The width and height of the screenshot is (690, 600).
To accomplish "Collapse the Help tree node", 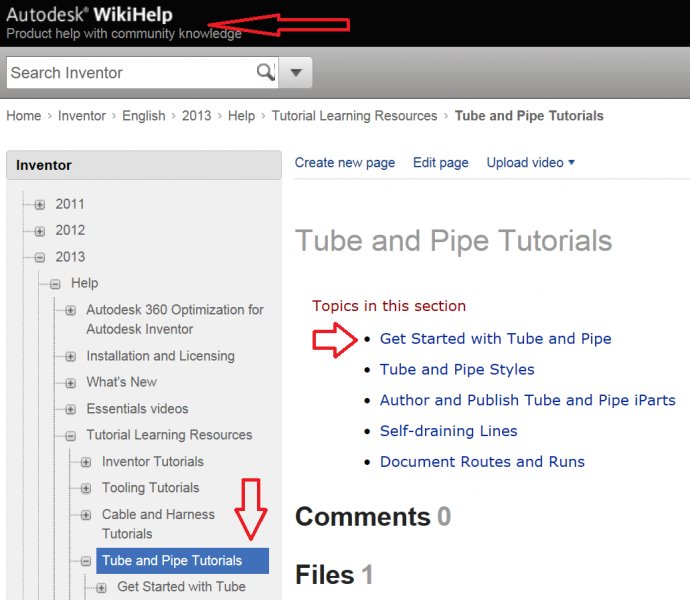I will coord(55,284).
